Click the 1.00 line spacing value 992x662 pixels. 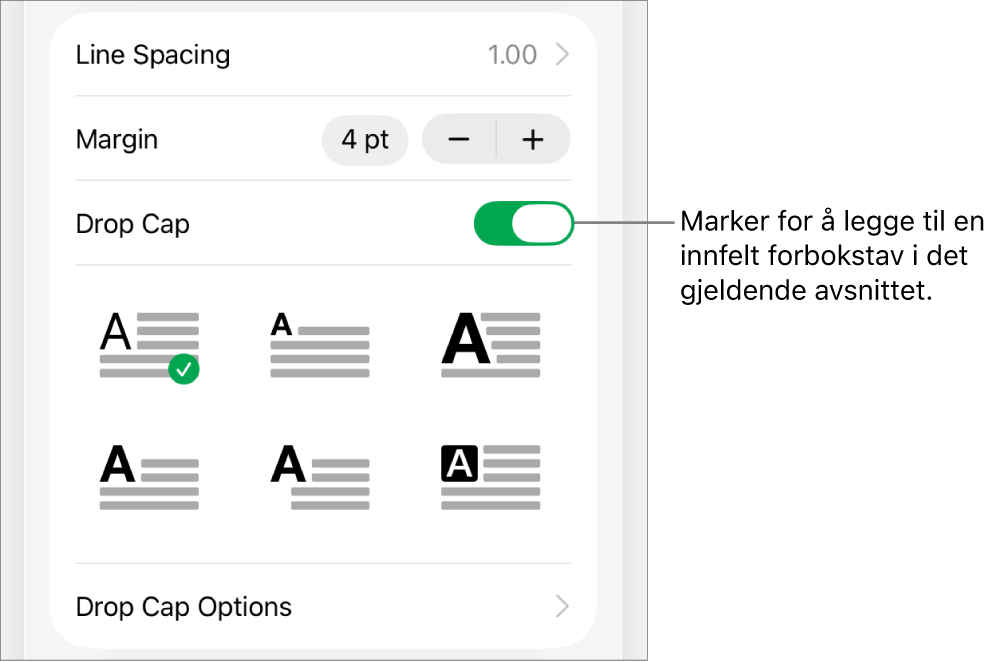click(512, 54)
